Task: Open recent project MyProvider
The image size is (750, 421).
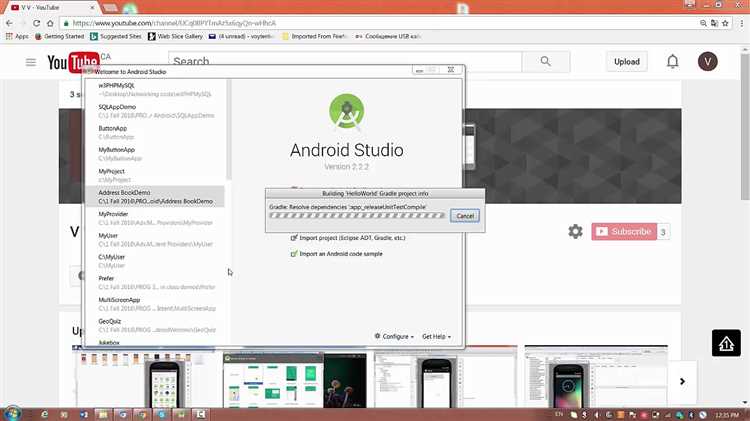Action: 154,218
